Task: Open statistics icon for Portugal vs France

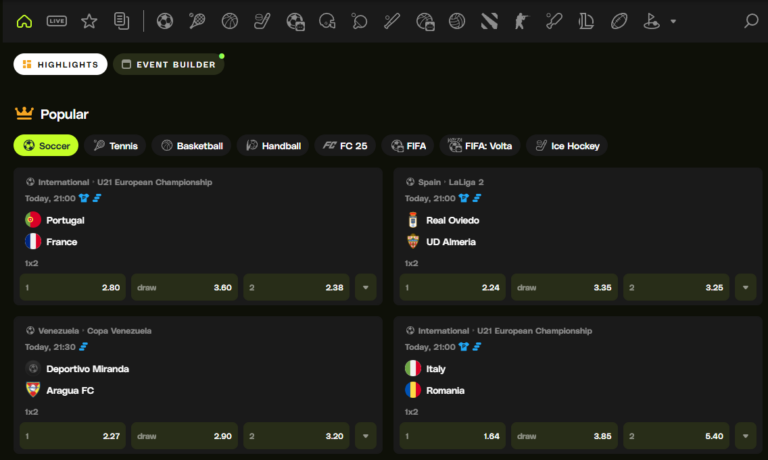Action: pos(97,198)
